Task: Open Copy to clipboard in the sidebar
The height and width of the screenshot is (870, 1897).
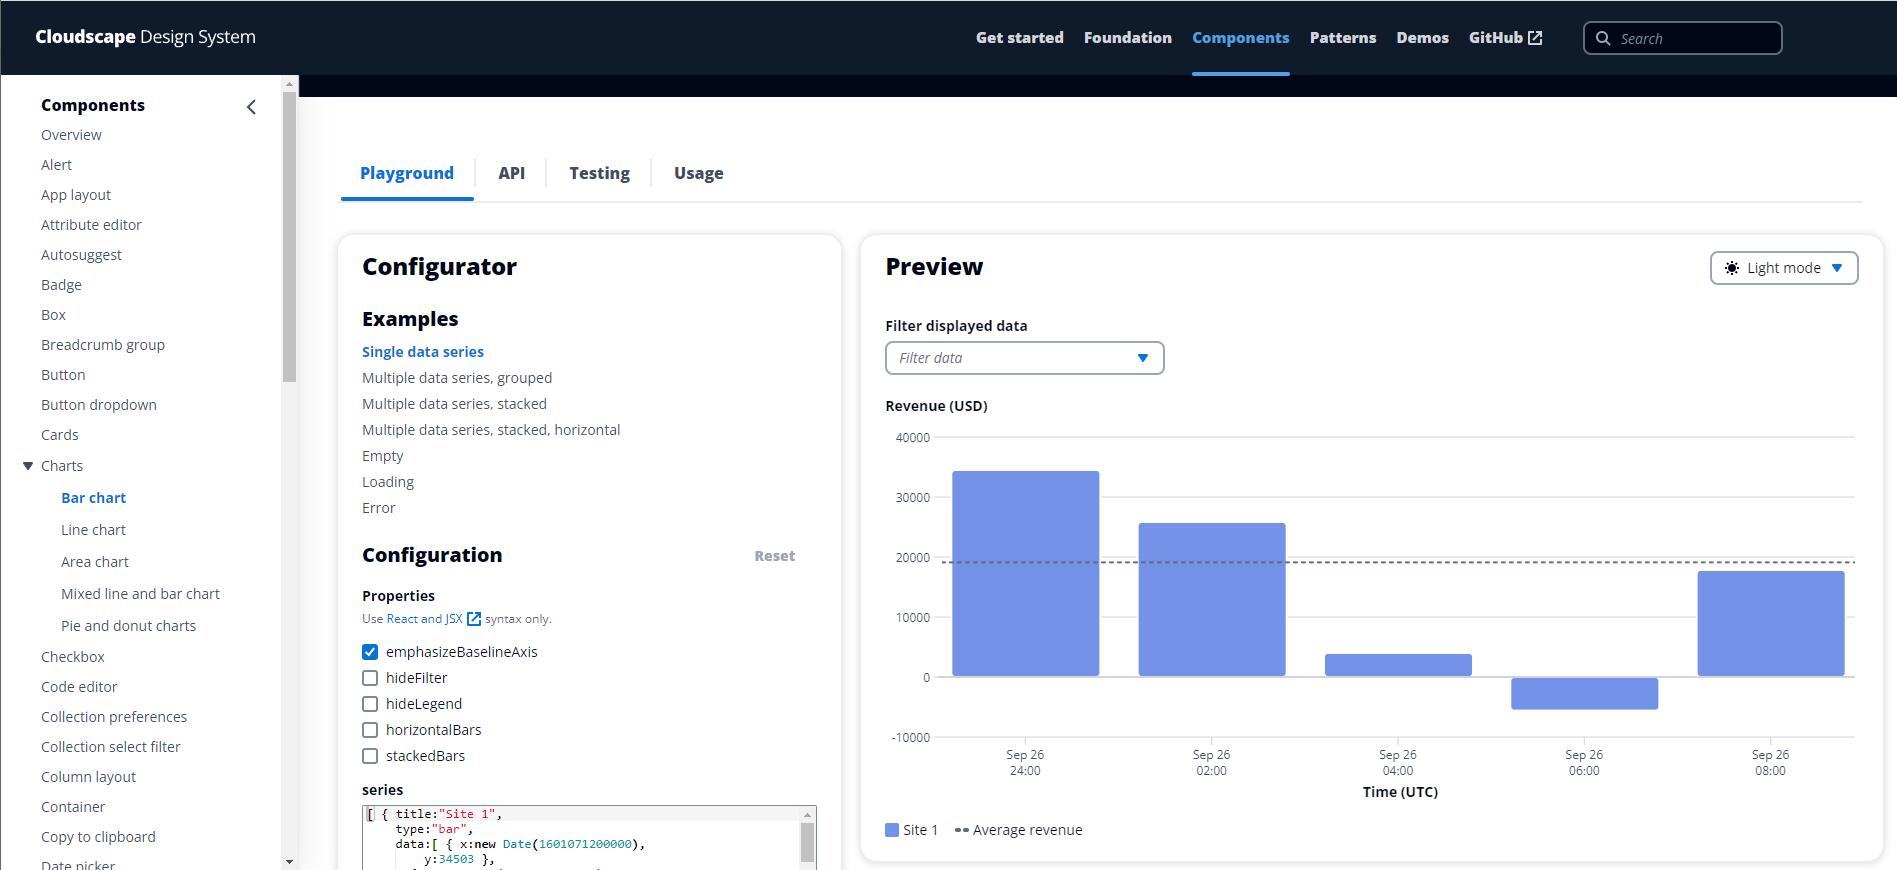Action: click(x=98, y=837)
